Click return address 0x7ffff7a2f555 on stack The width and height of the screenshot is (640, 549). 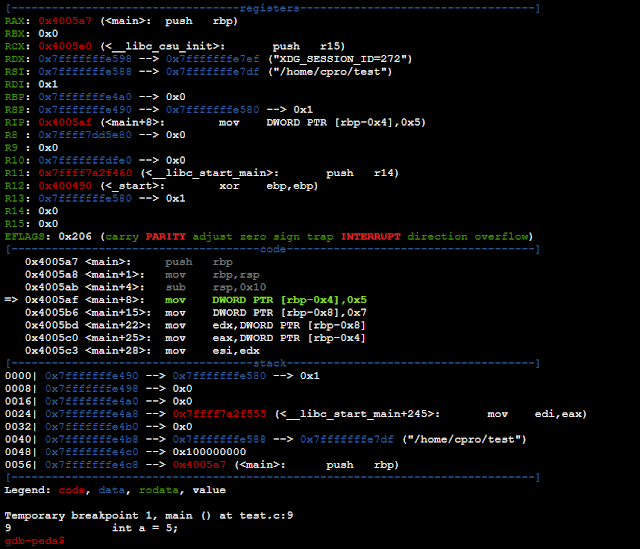click(219, 414)
